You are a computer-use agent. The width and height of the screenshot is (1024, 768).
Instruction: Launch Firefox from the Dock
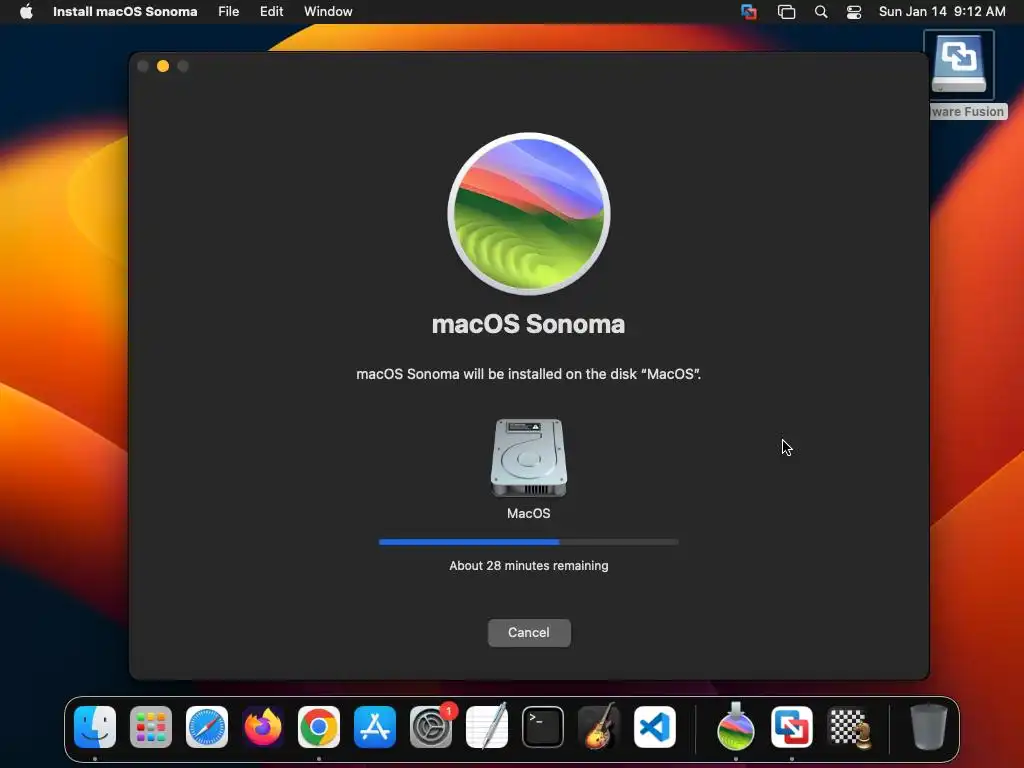263,727
